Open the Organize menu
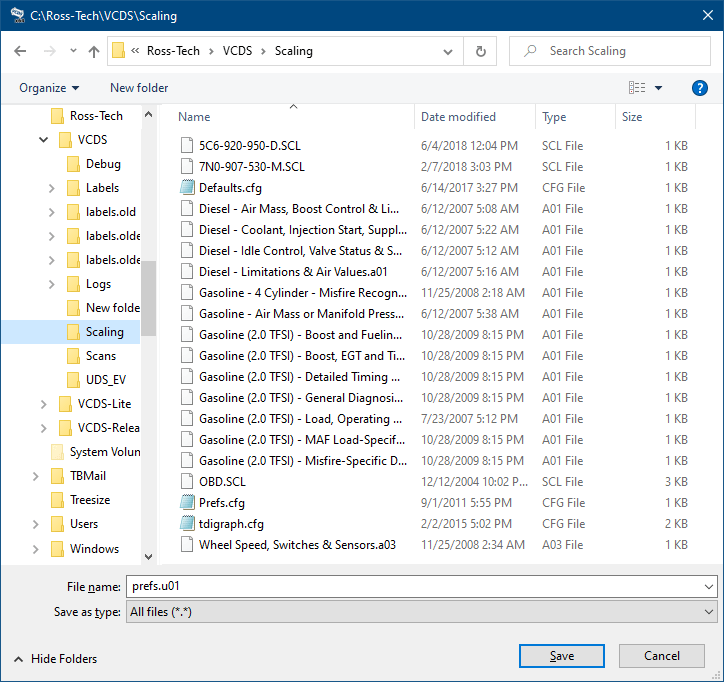 click(49, 88)
